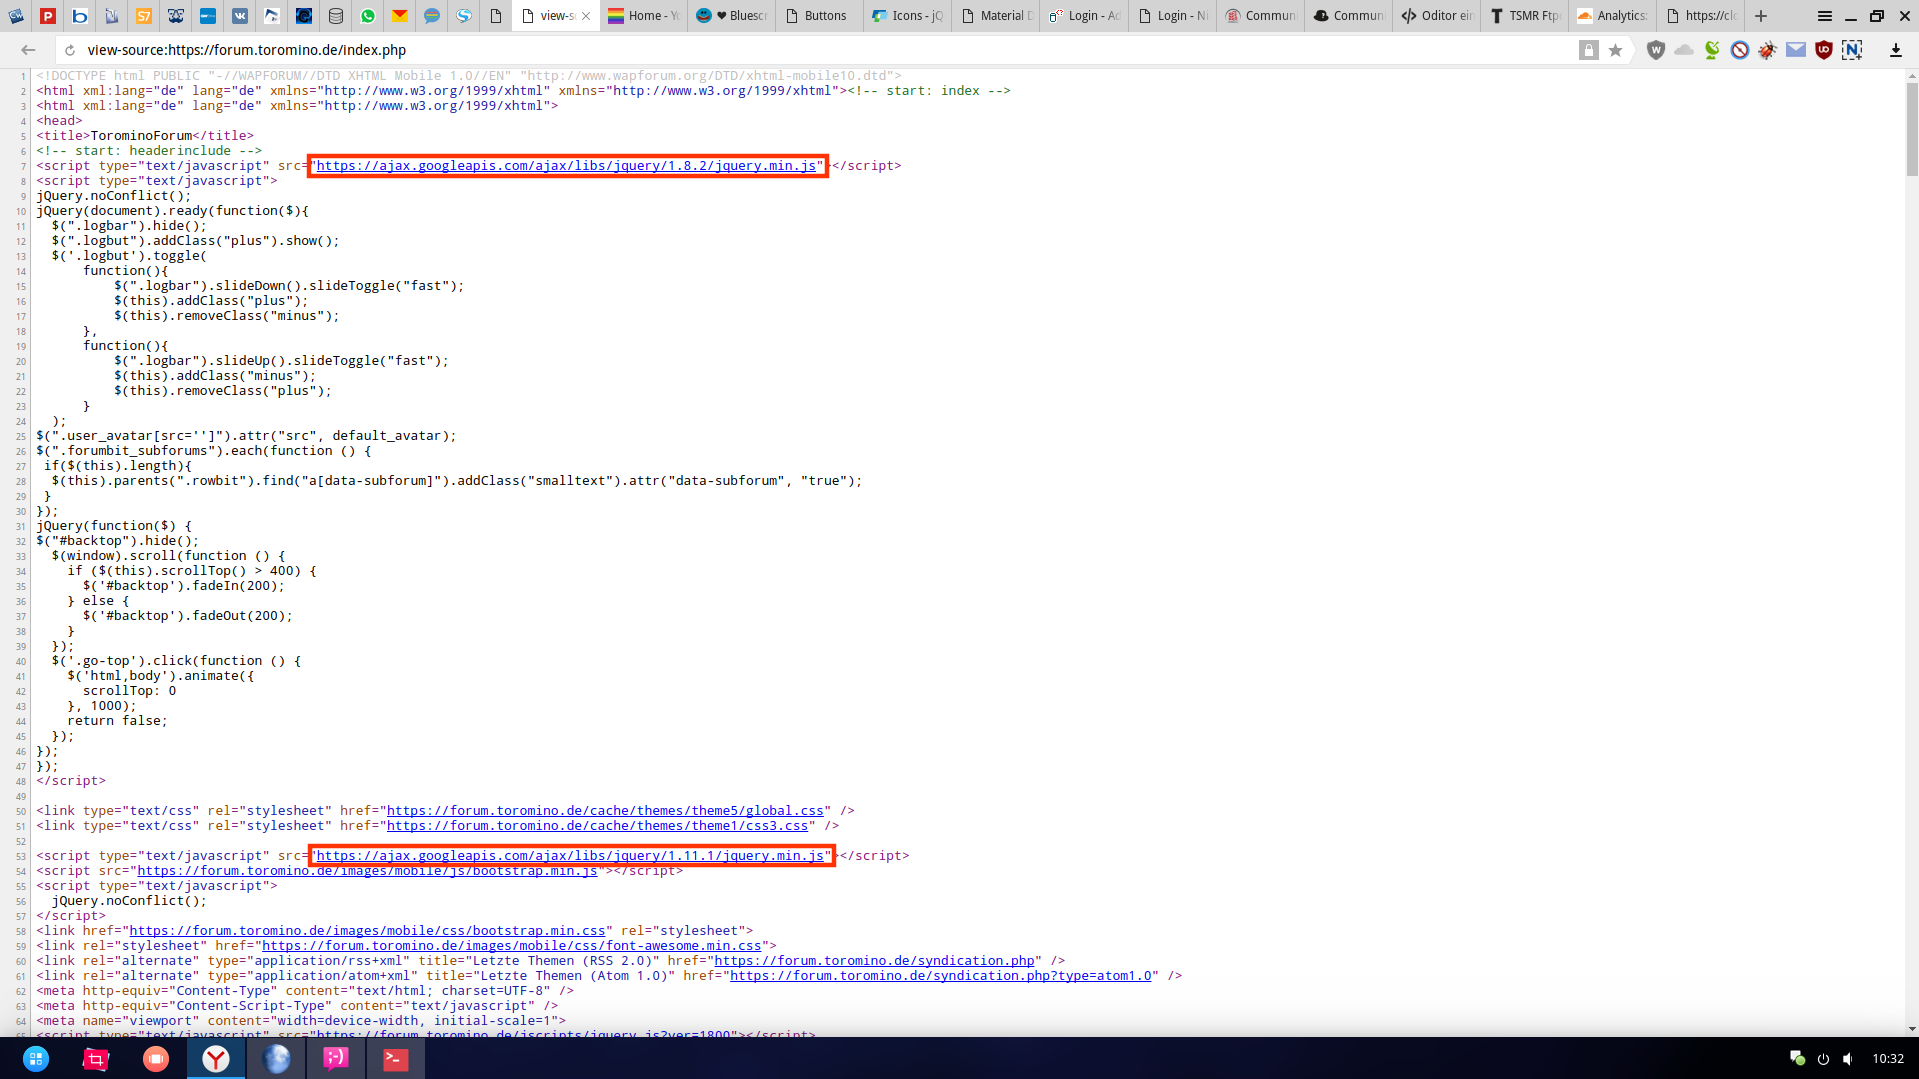Open the theme5 global.css link
The height and width of the screenshot is (1079, 1919).
tap(605, 811)
